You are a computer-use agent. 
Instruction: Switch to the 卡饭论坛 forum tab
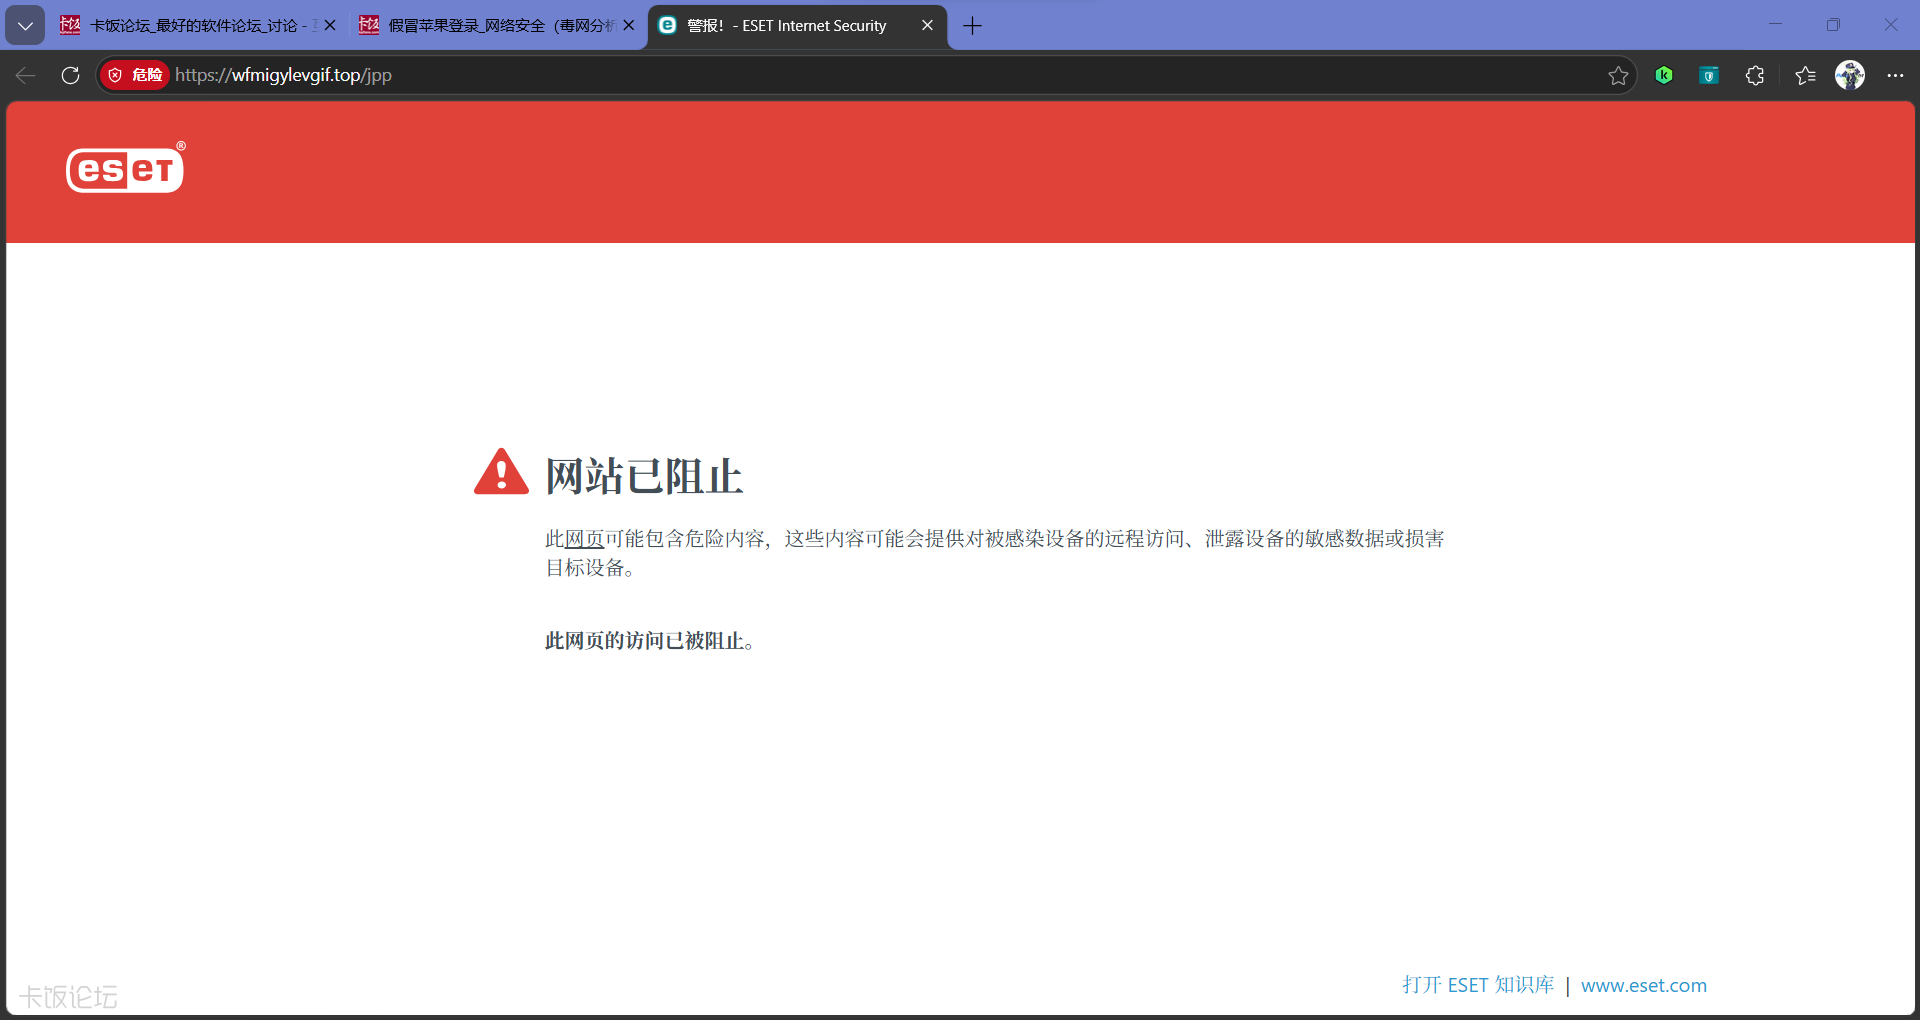198,26
